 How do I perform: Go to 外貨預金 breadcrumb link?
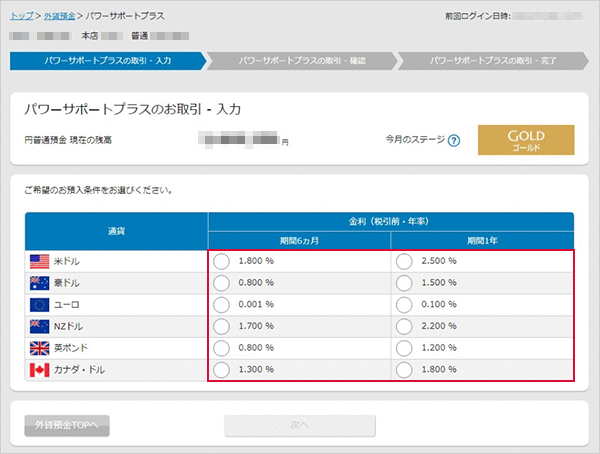(x=59, y=17)
